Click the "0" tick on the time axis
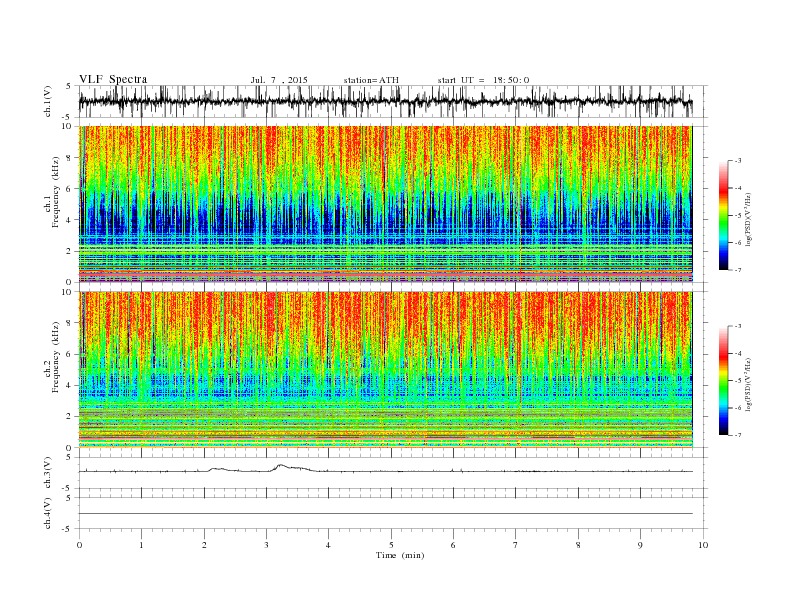792x612 pixels. (79, 545)
